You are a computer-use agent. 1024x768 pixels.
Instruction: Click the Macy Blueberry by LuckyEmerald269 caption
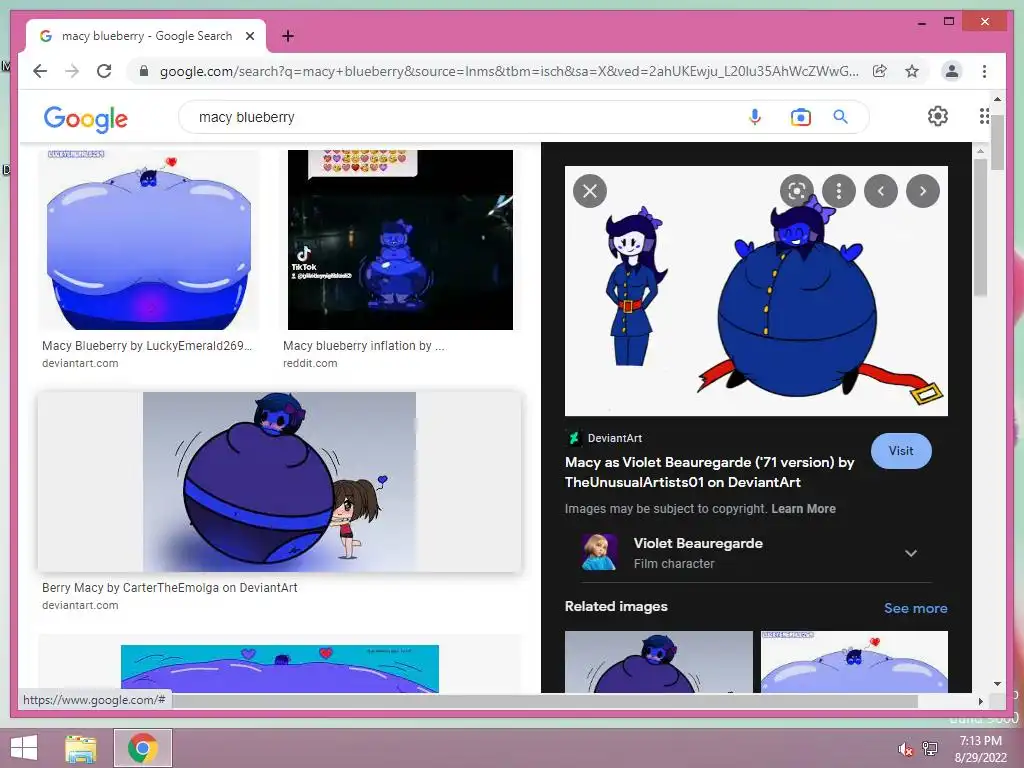(146, 345)
